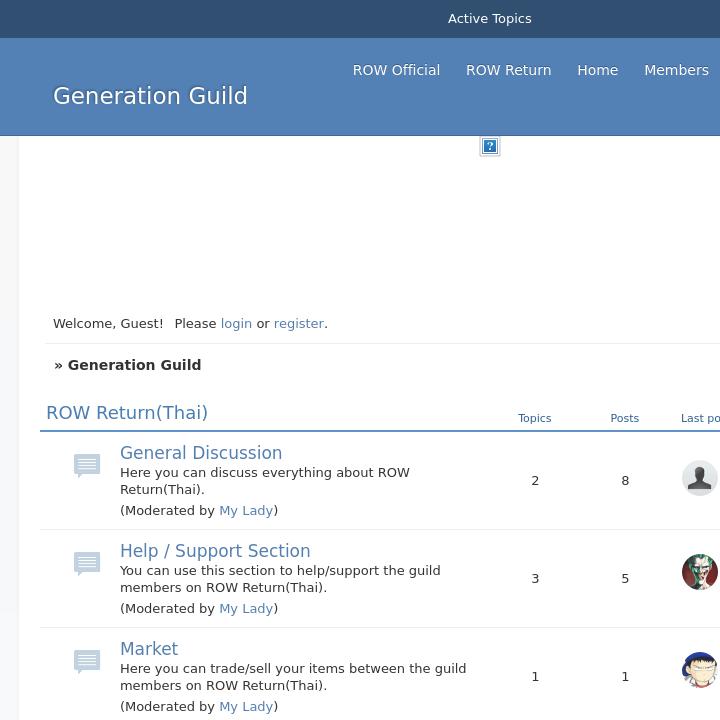Click the General Discussion board speech-bubble icon
The height and width of the screenshot is (720, 720).
point(87,465)
